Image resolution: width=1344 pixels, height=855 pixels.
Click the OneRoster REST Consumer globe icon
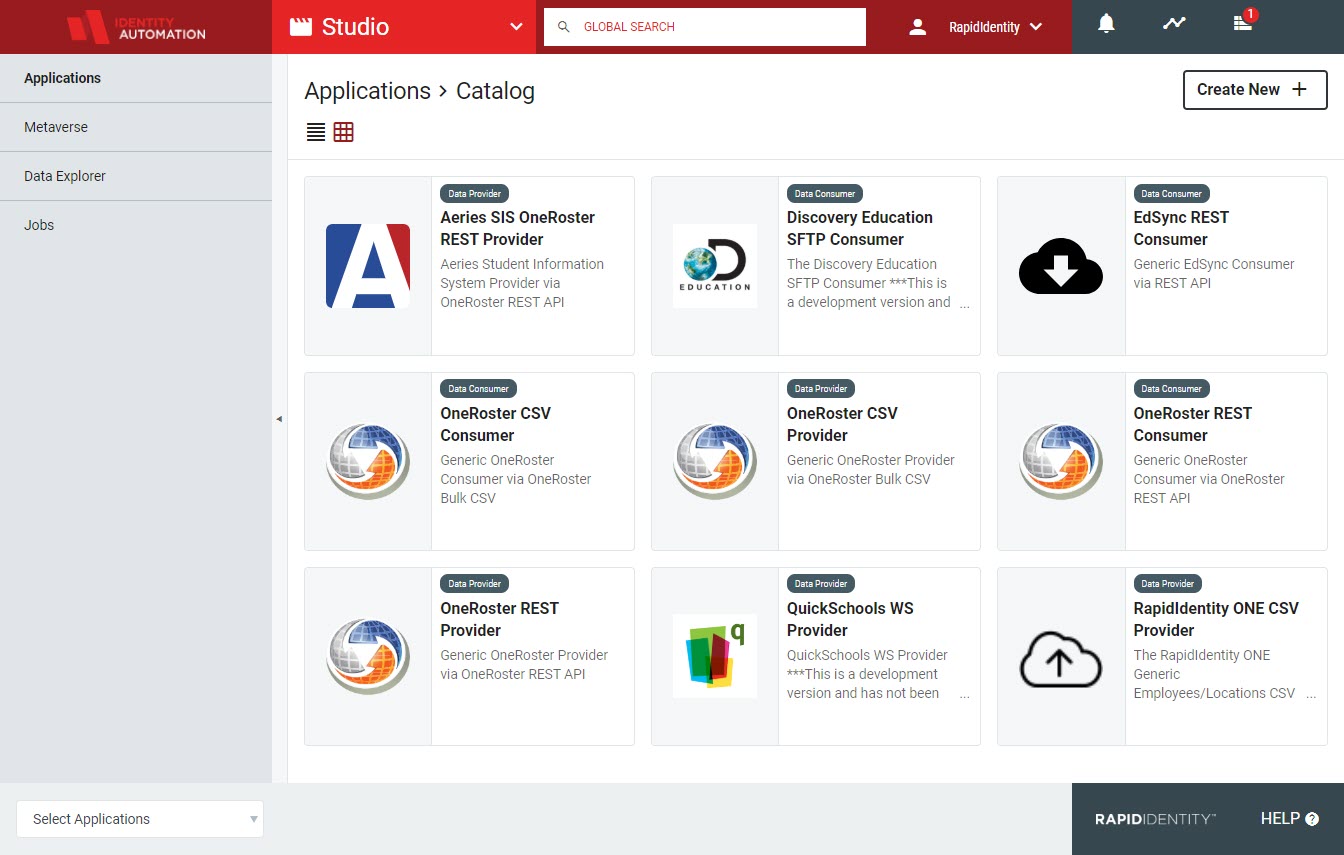click(1061, 461)
